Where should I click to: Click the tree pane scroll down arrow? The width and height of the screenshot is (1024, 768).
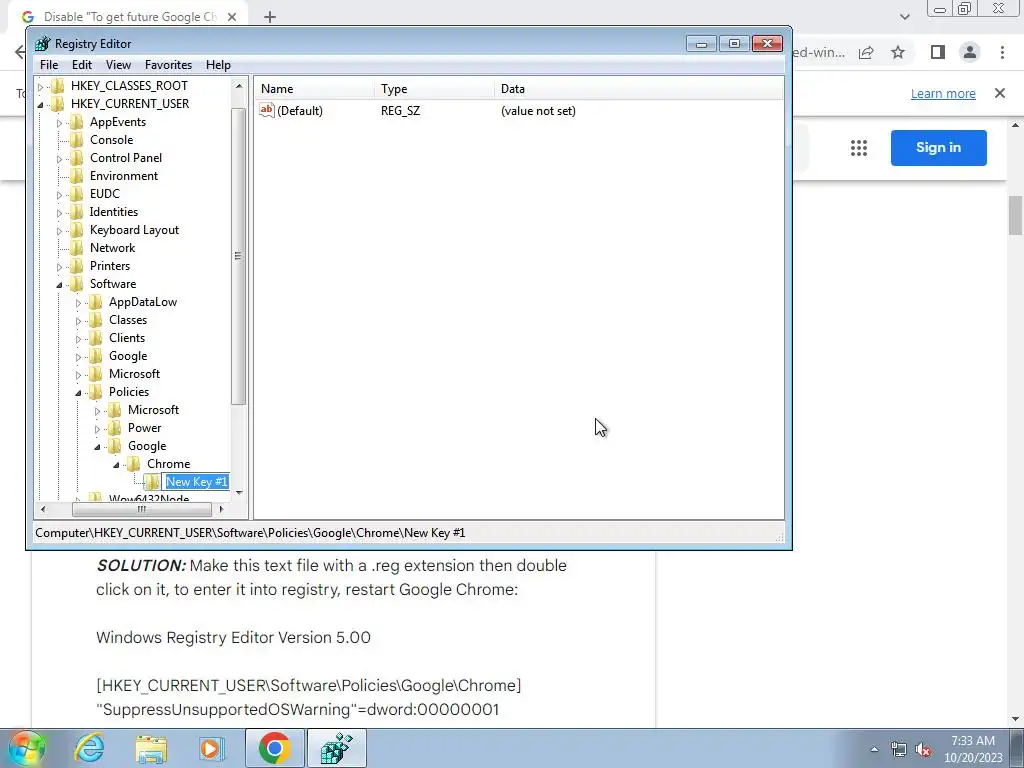pyautogui.click(x=239, y=492)
